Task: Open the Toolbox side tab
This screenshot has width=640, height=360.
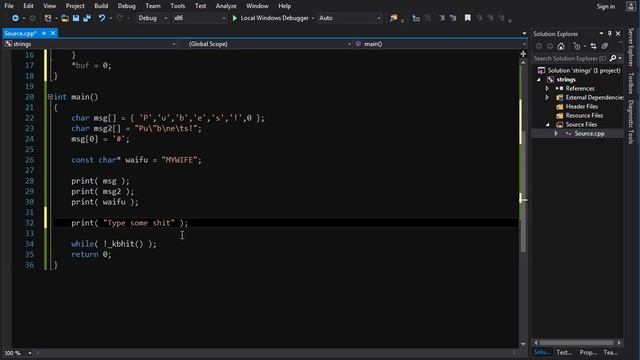Action: pos(631,83)
